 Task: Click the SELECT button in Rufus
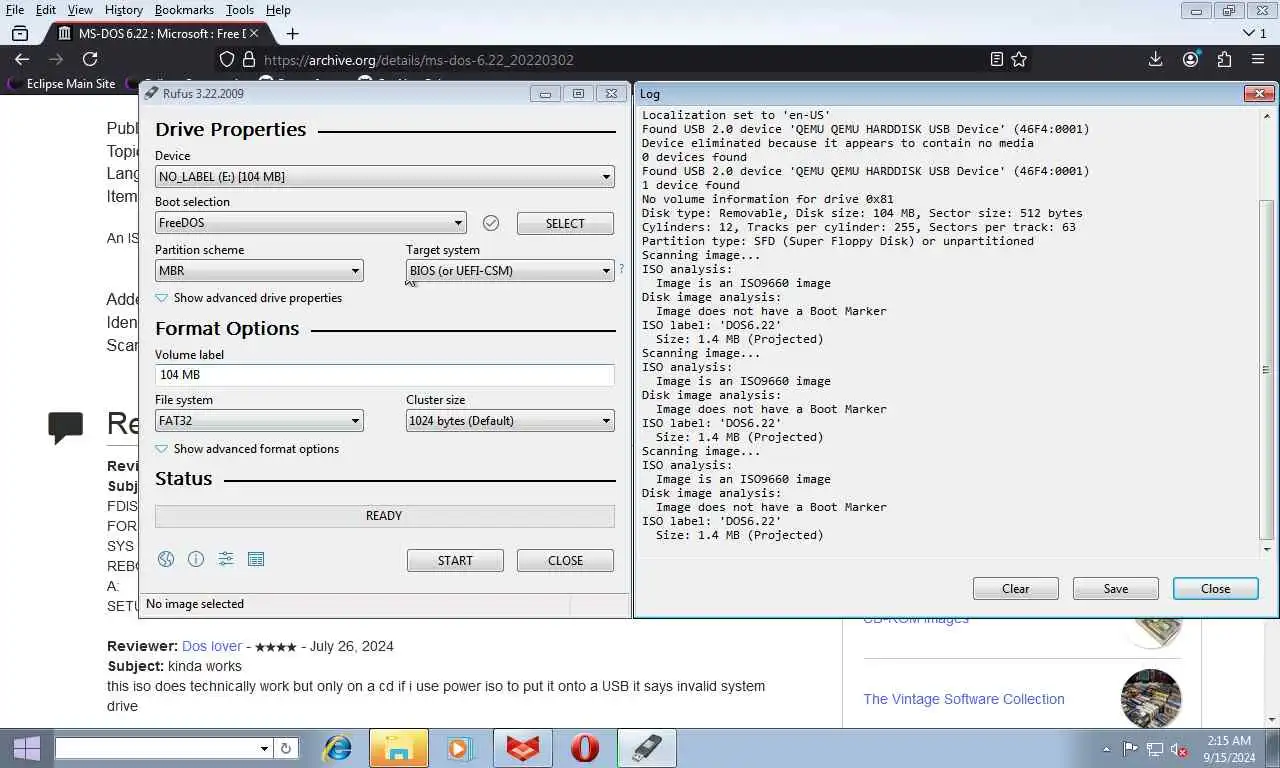(565, 223)
